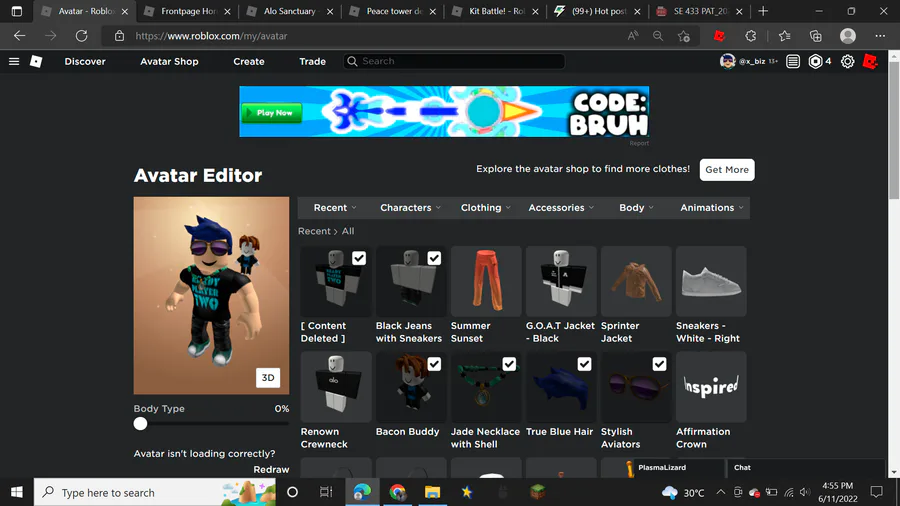The height and width of the screenshot is (506, 900).
Task: Open Trade in Roblox navigation
Action: tap(312, 61)
